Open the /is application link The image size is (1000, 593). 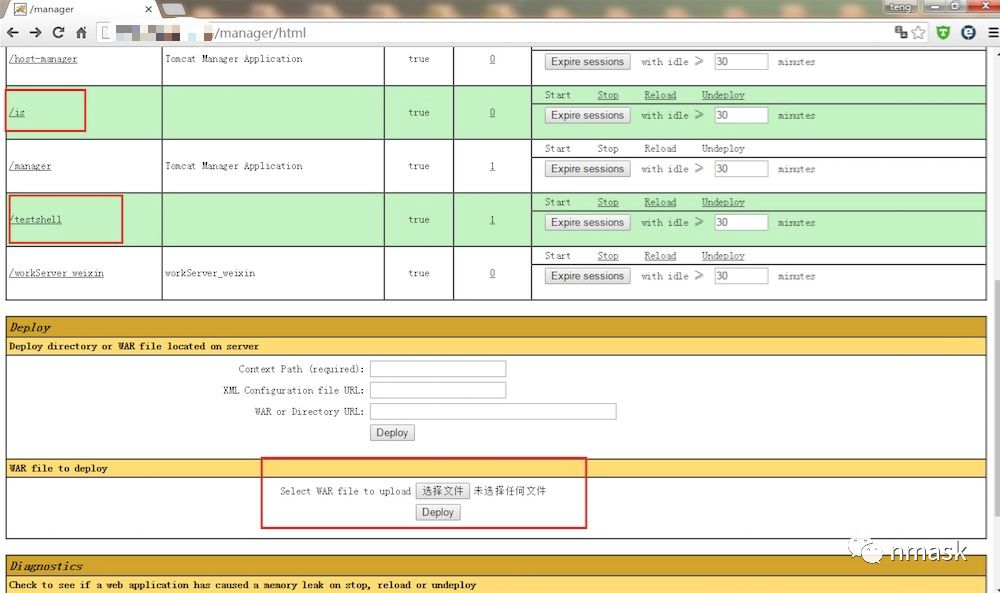(17, 112)
